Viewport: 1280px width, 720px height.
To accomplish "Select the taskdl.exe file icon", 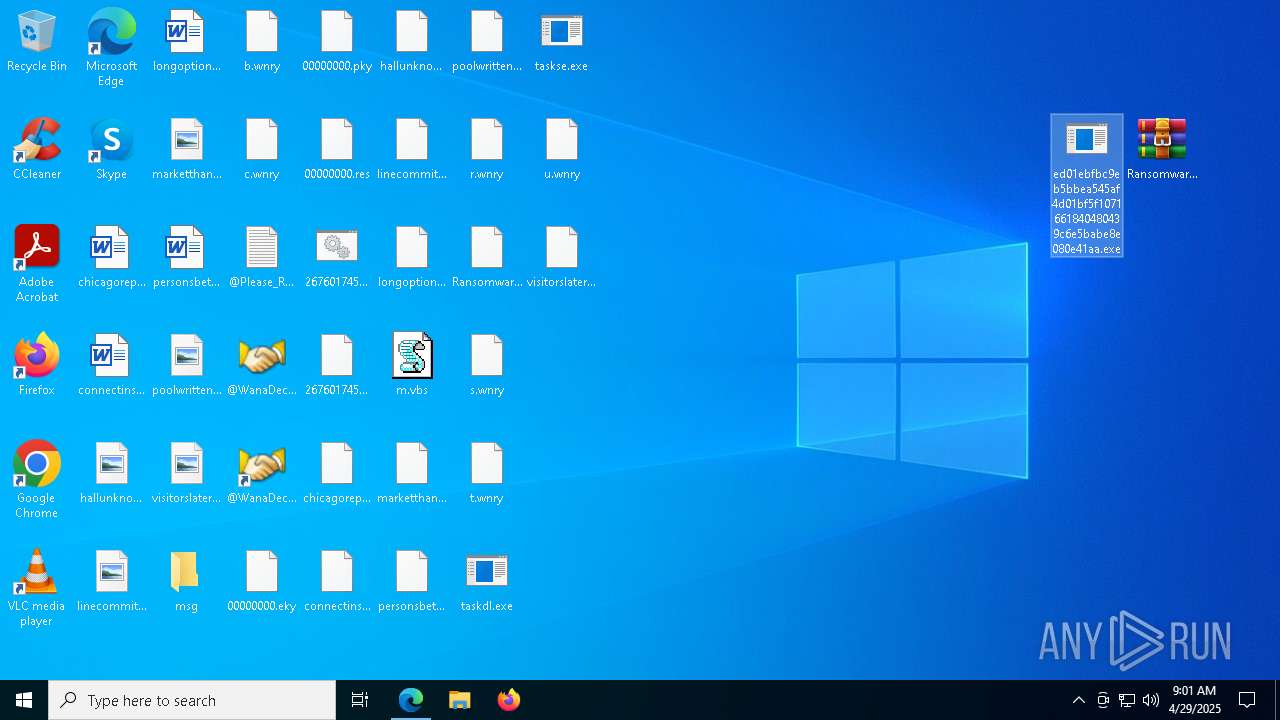I will 487,582.
